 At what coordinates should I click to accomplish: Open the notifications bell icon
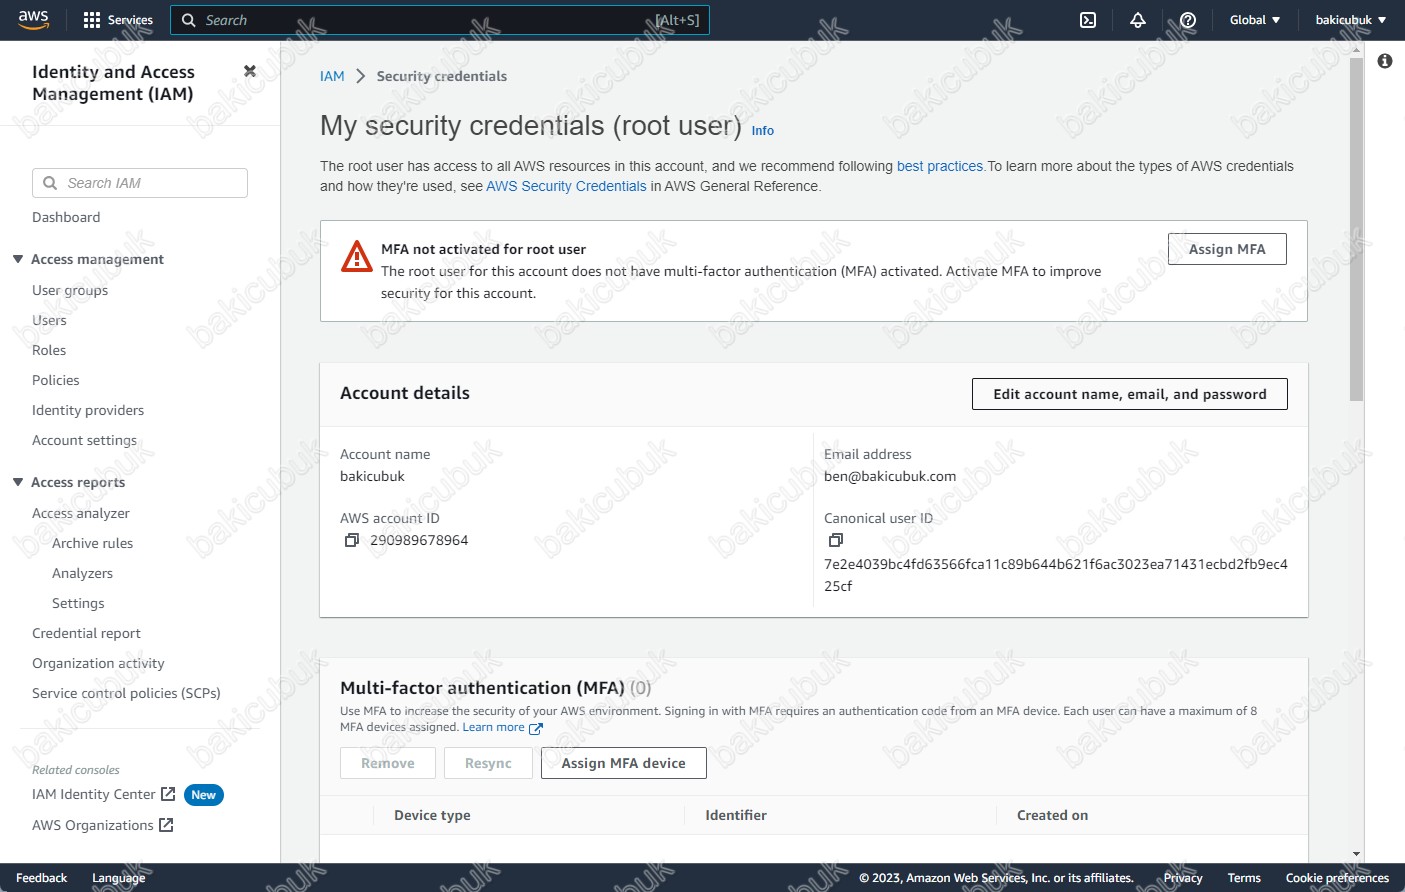(1138, 20)
